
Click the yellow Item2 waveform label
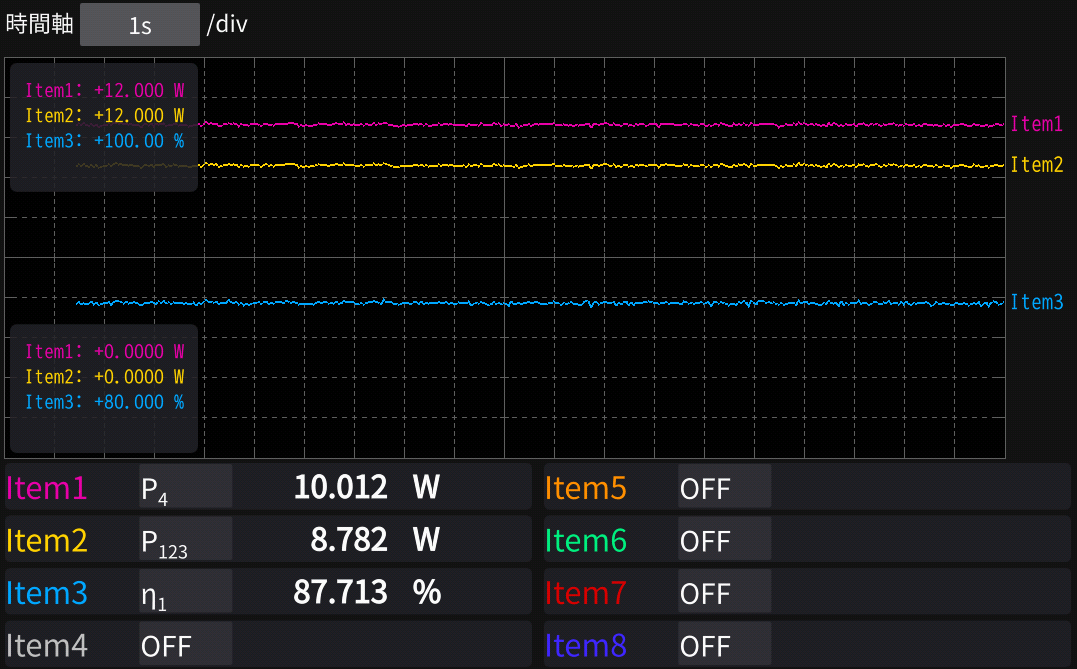(1036, 165)
